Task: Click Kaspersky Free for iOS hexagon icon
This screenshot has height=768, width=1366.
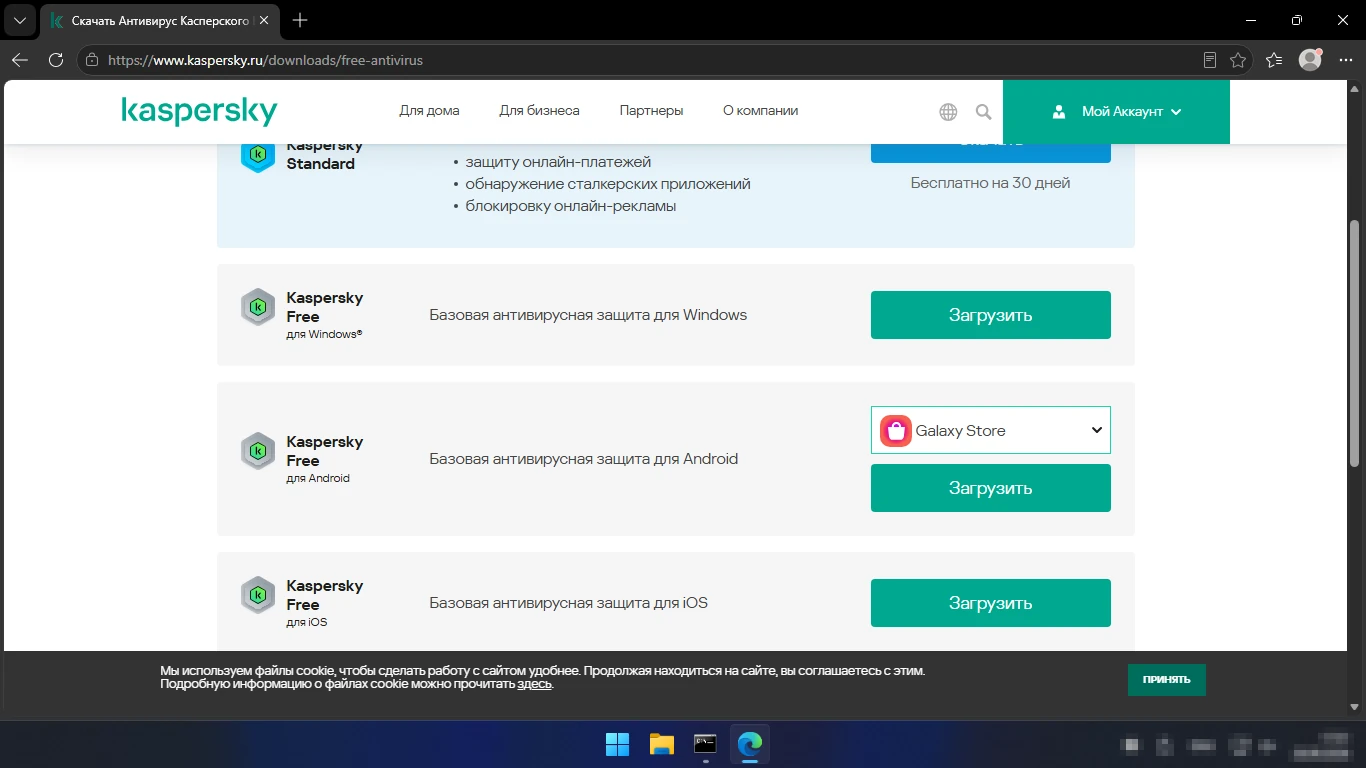Action: (x=258, y=595)
